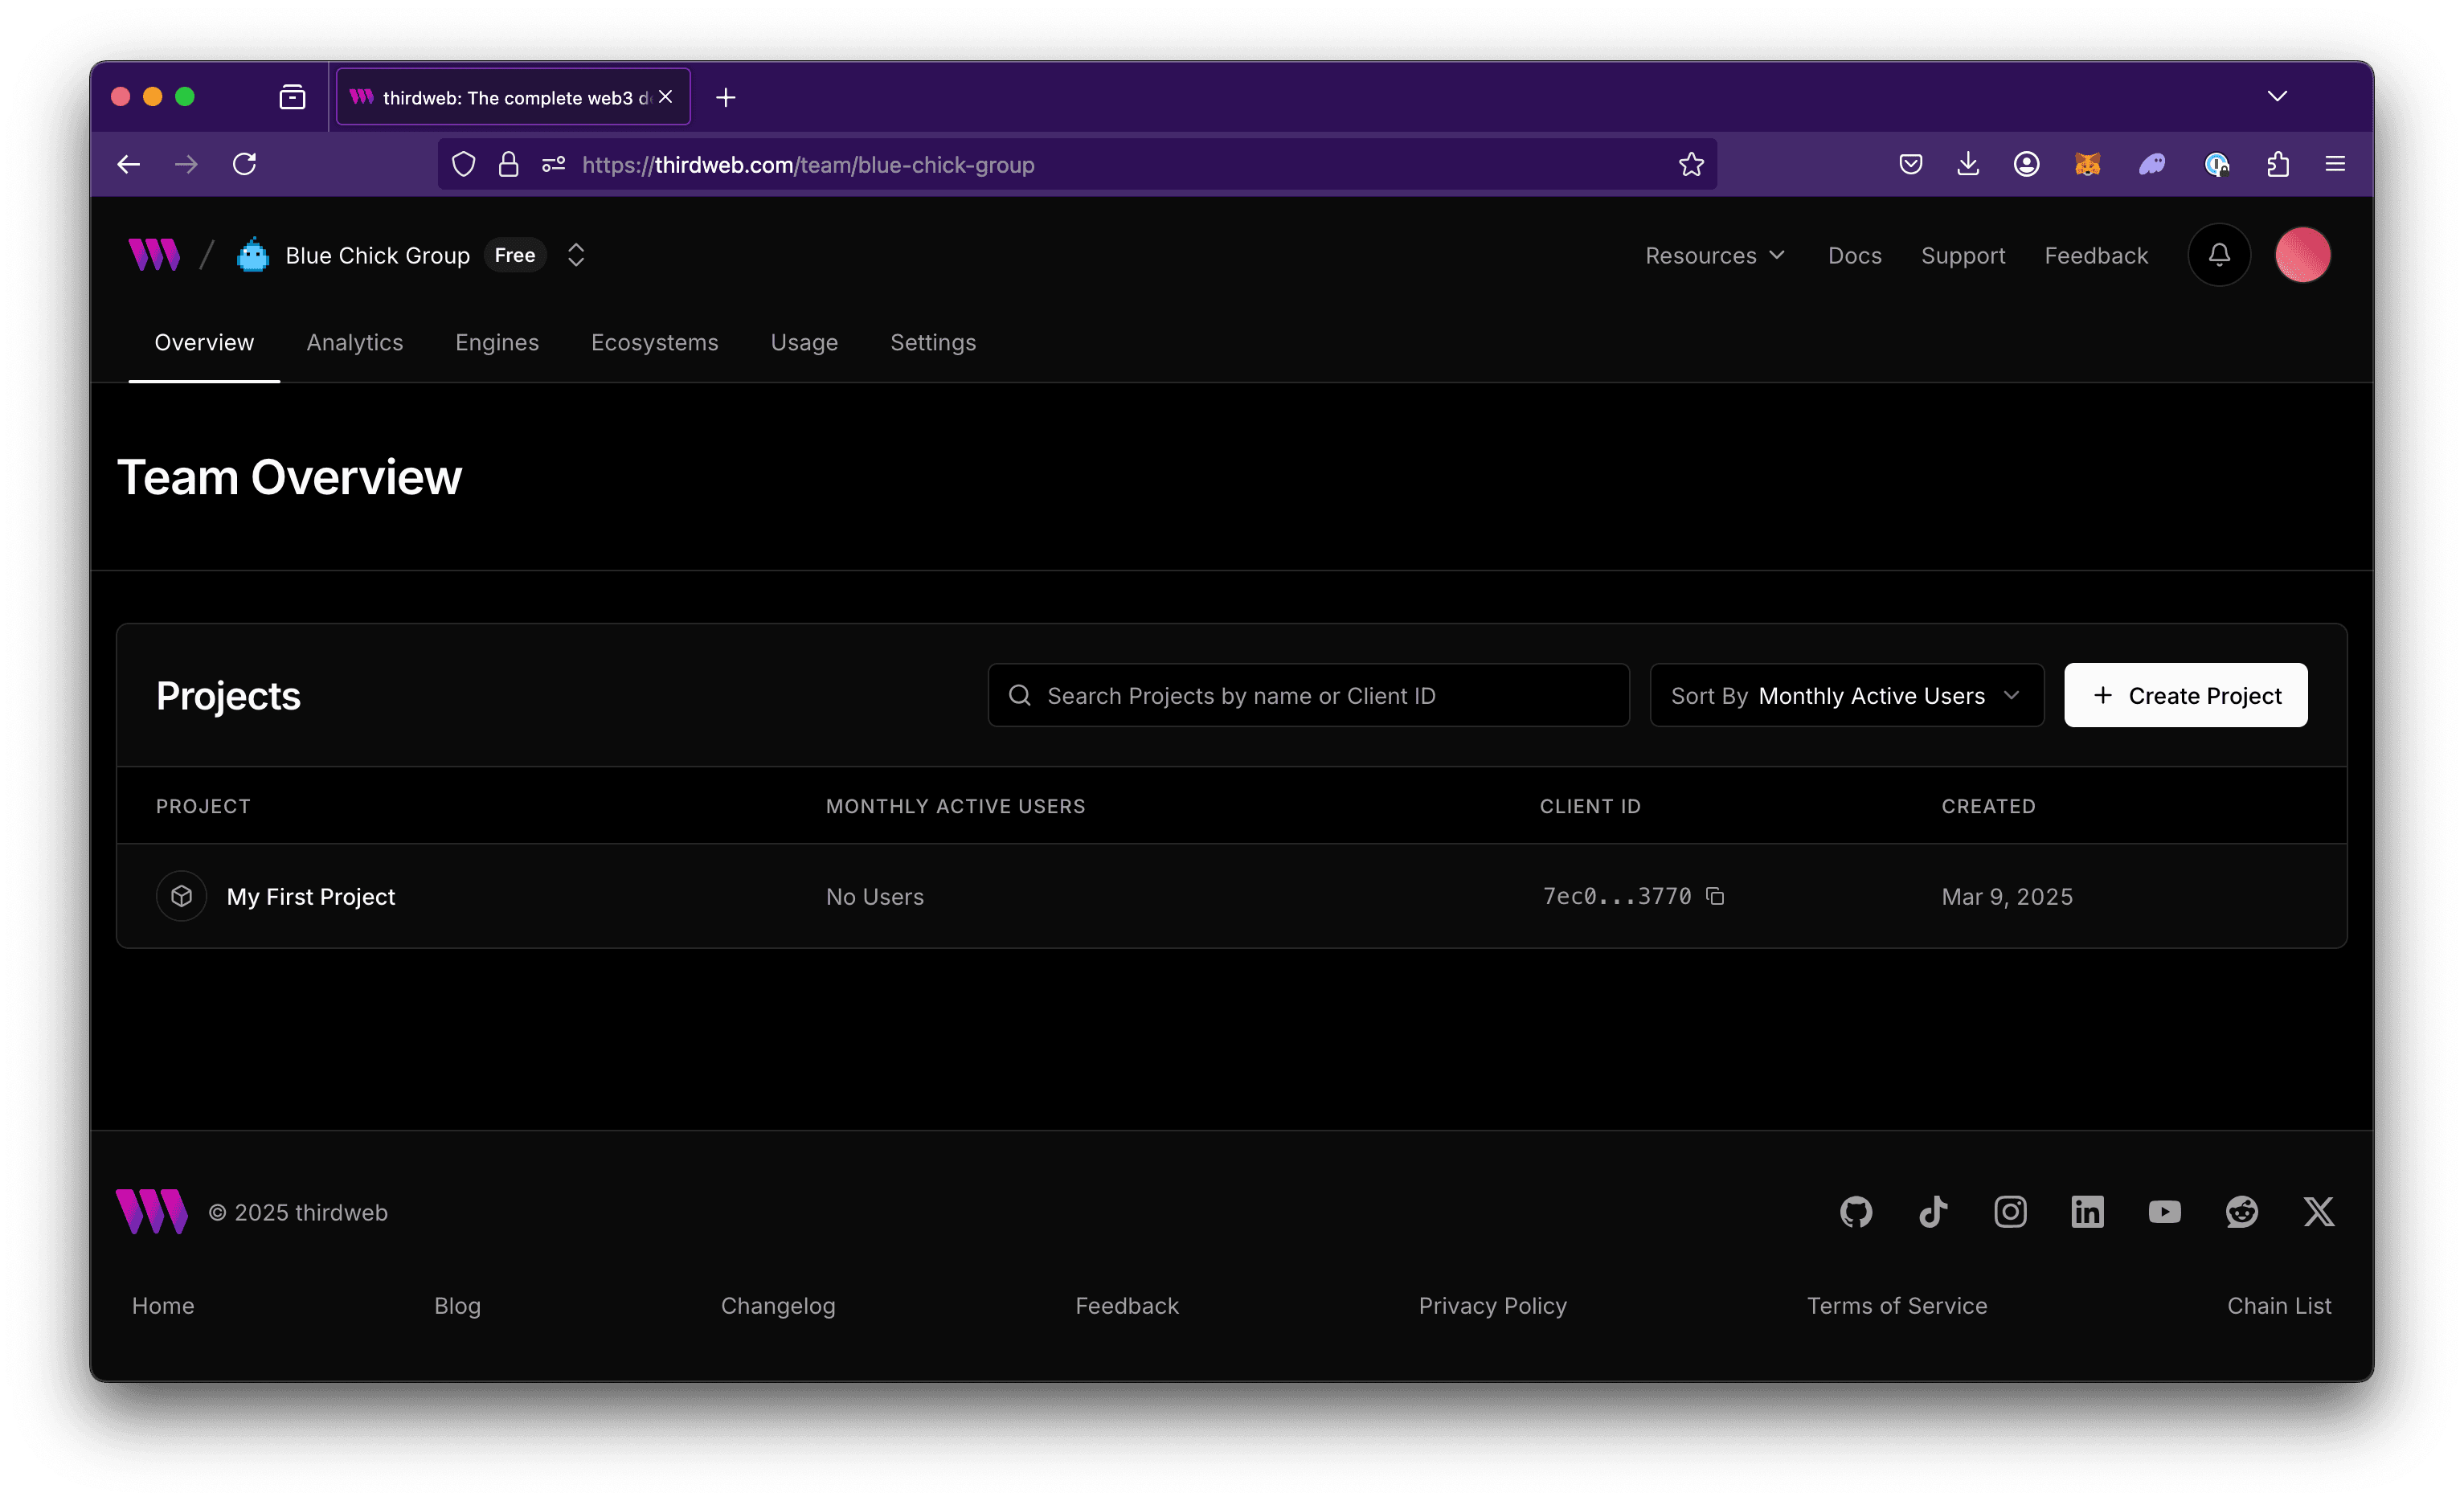2464x1501 pixels.
Task: Click the Search Projects input field
Action: click(1308, 693)
